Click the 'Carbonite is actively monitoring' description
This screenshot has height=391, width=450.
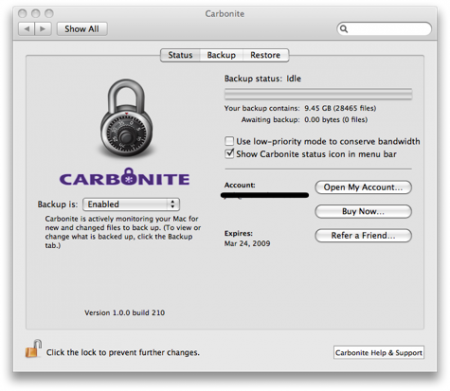click(123, 232)
